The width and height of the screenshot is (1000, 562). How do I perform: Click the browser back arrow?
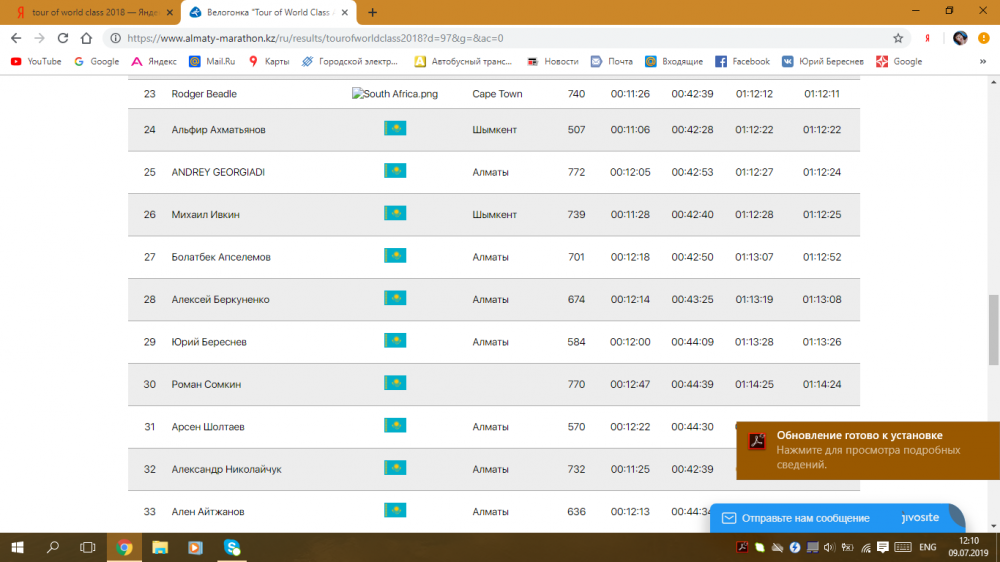pos(15,38)
